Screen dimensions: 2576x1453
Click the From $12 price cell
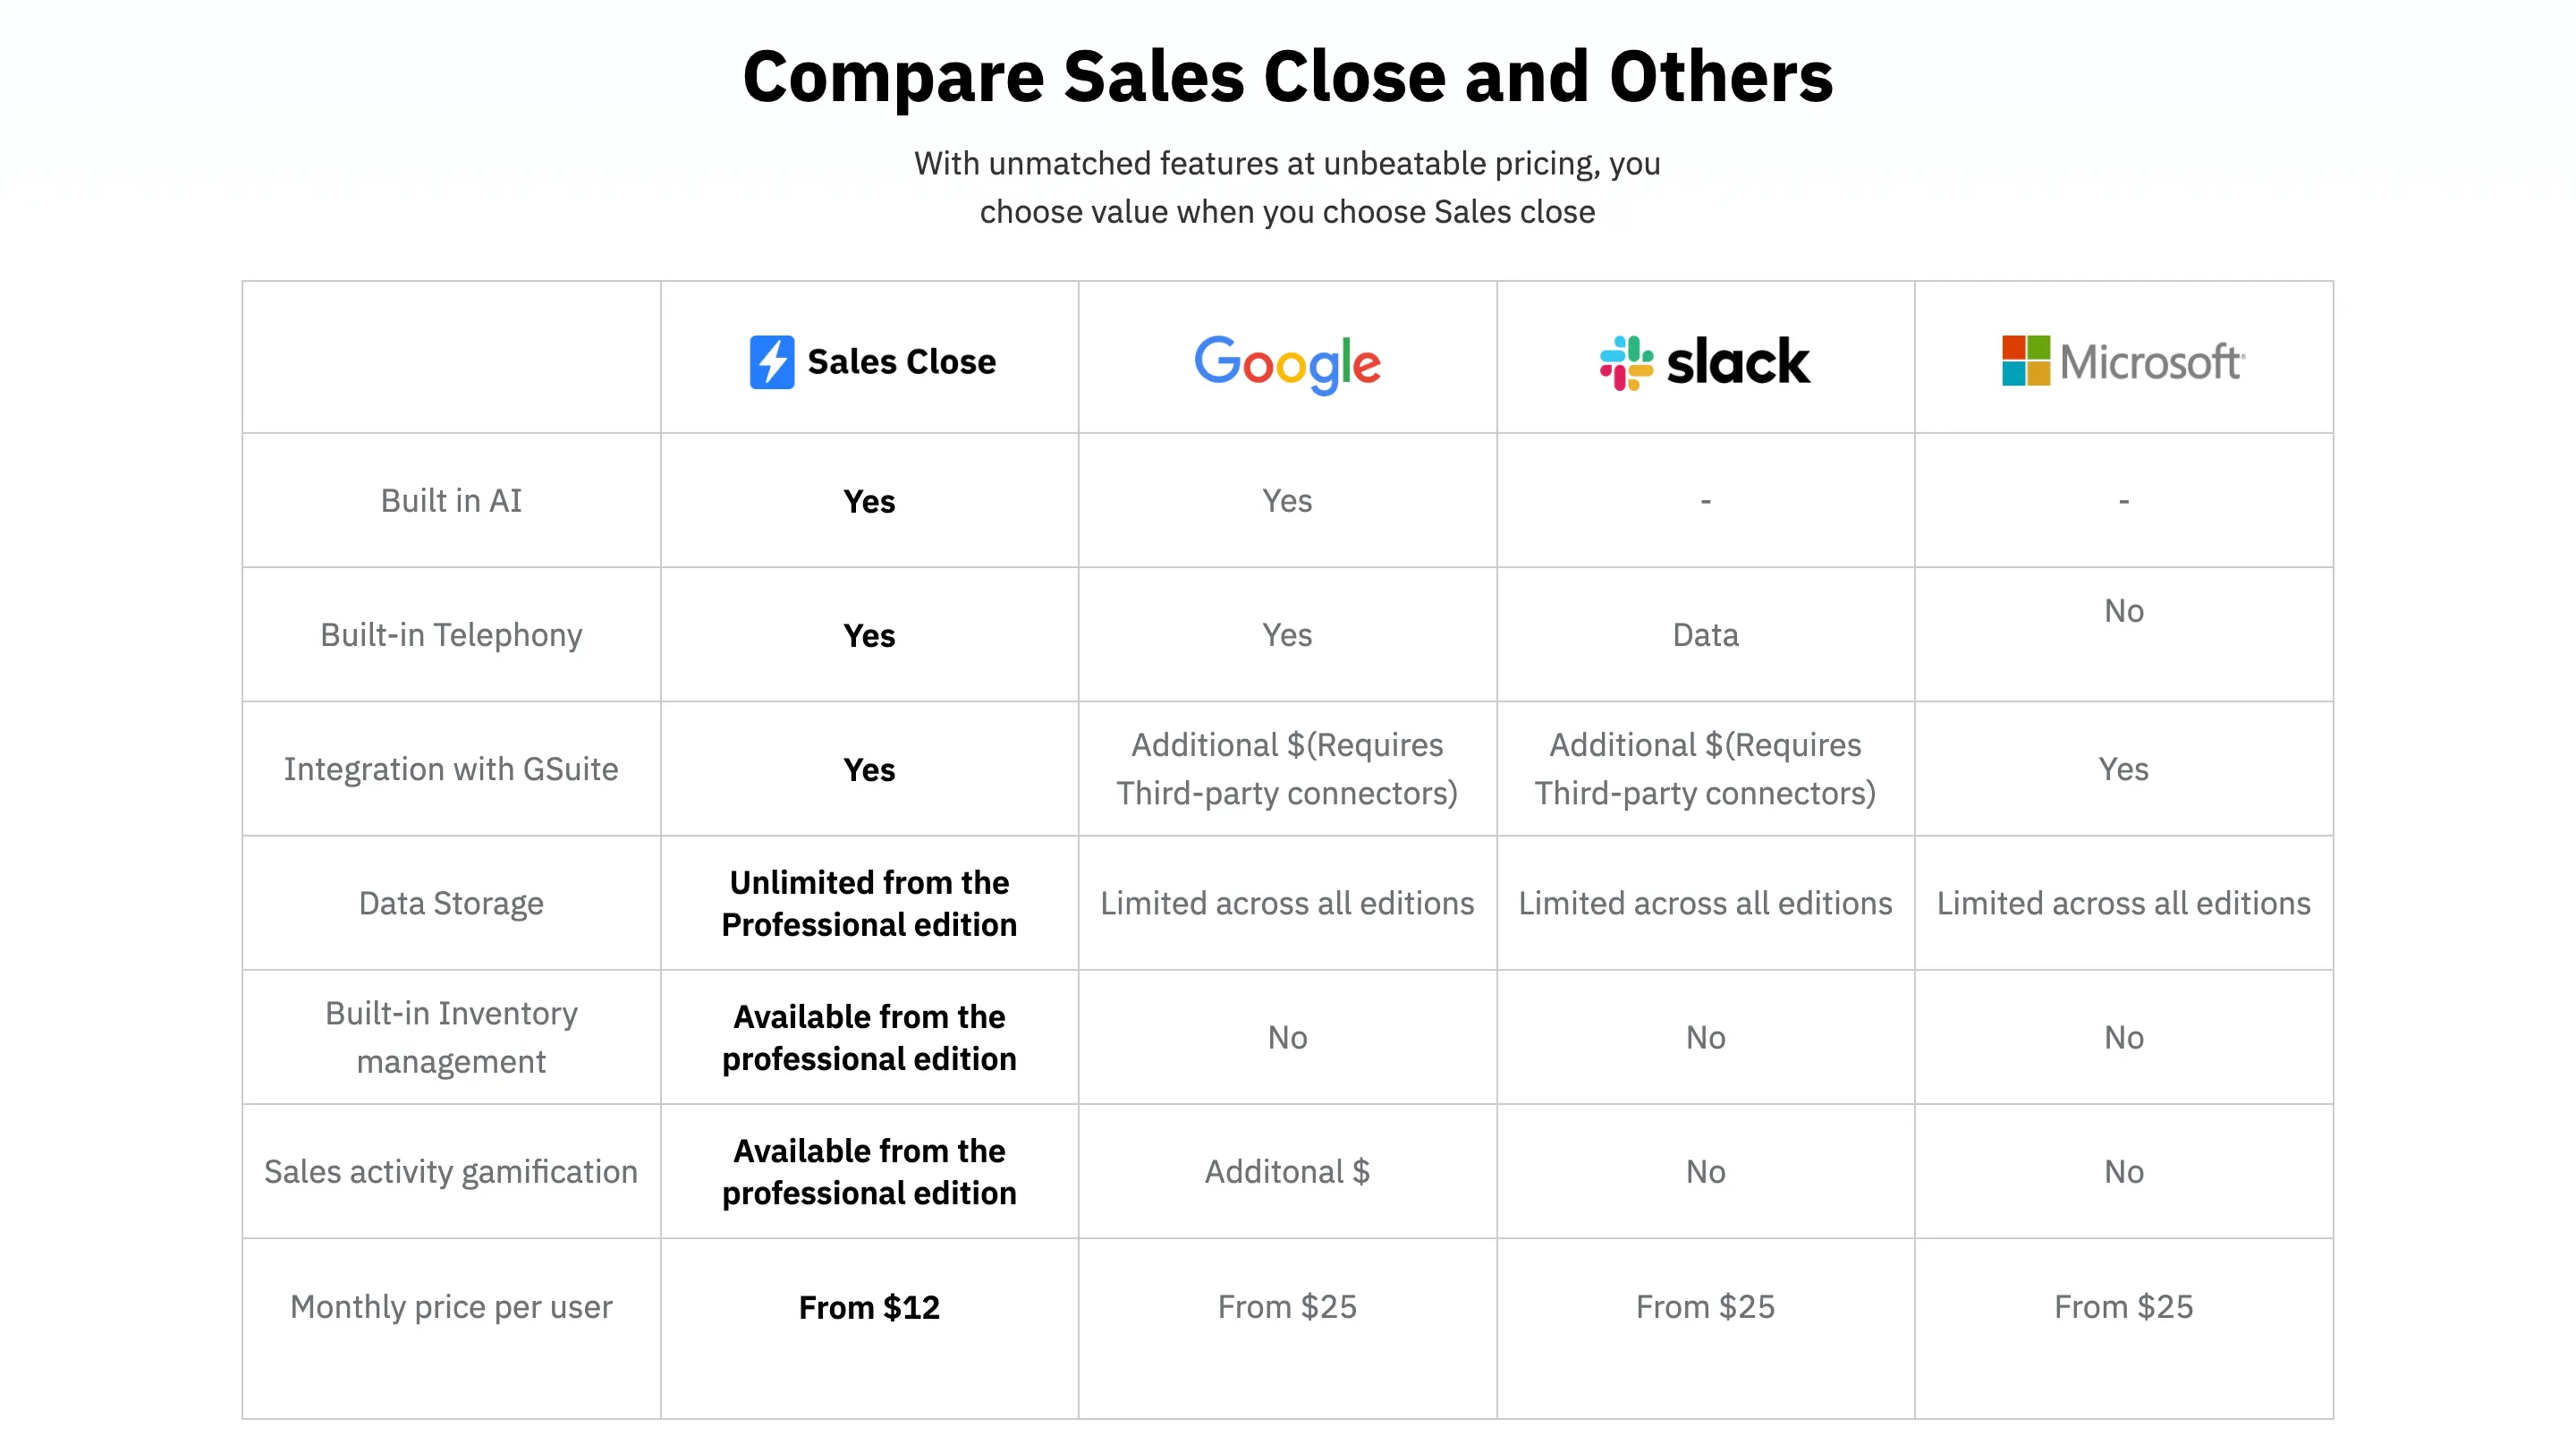tap(869, 1307)
